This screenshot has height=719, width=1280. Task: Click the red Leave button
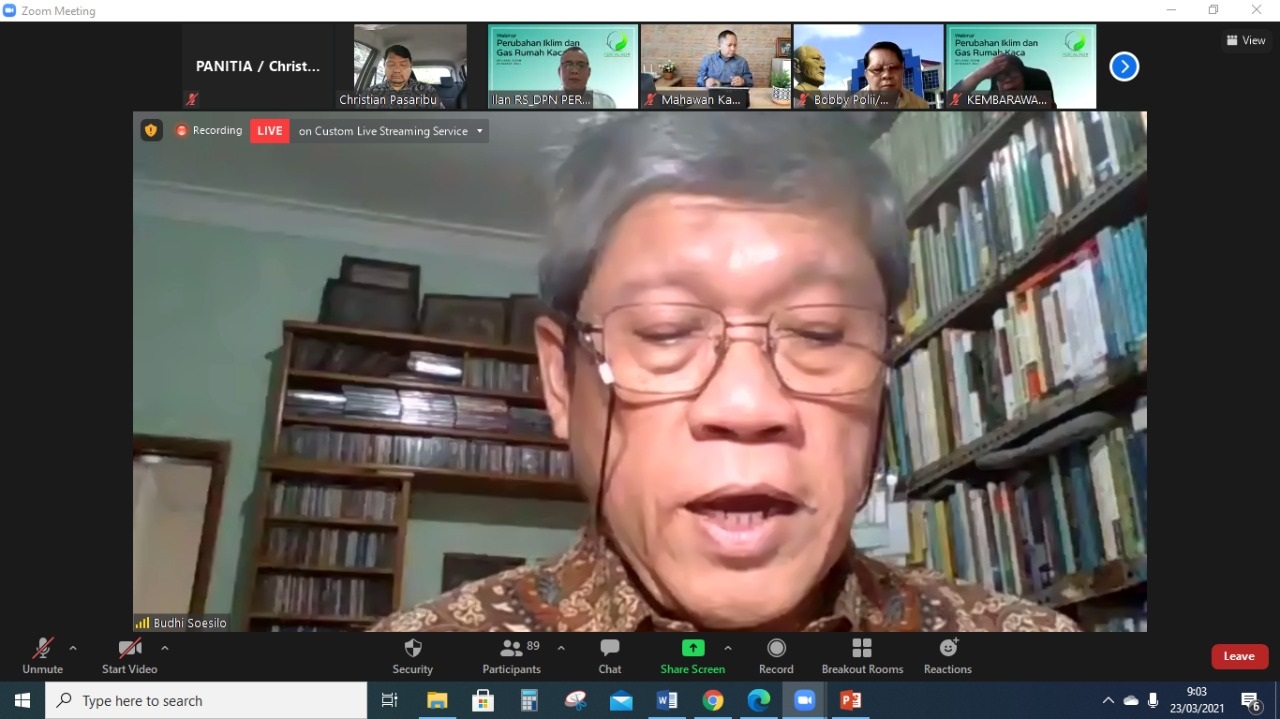point(1239,656)
